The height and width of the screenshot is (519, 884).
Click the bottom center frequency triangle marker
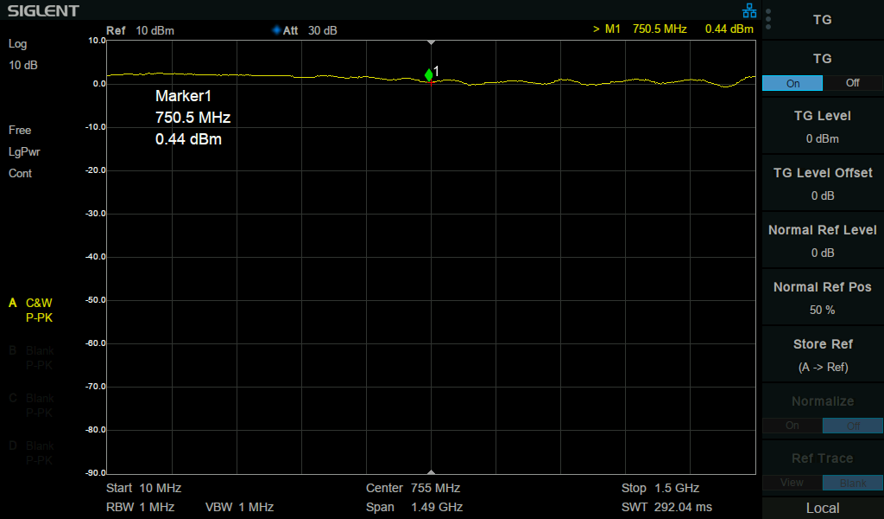click(431, 472)
